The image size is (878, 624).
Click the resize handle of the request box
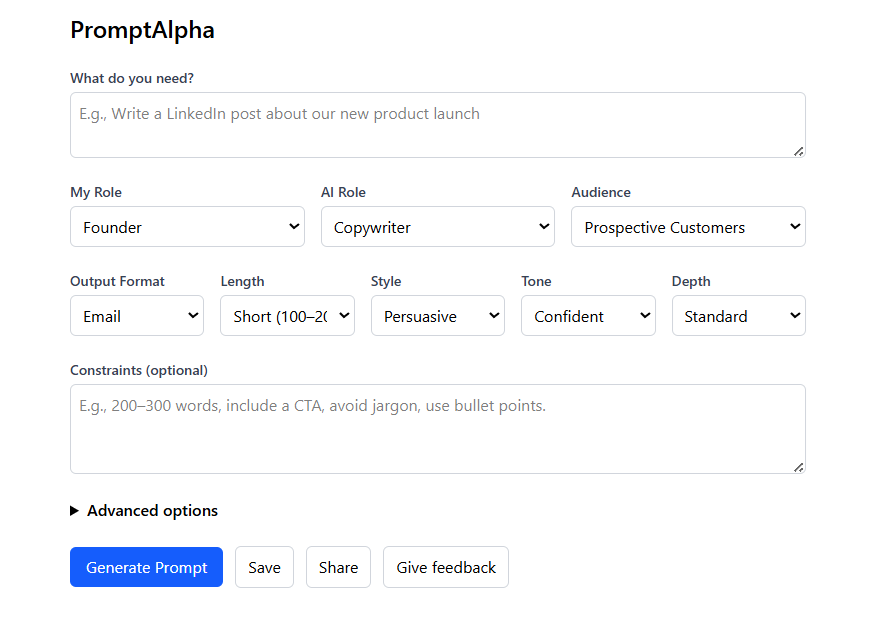[x=798, y=151]
